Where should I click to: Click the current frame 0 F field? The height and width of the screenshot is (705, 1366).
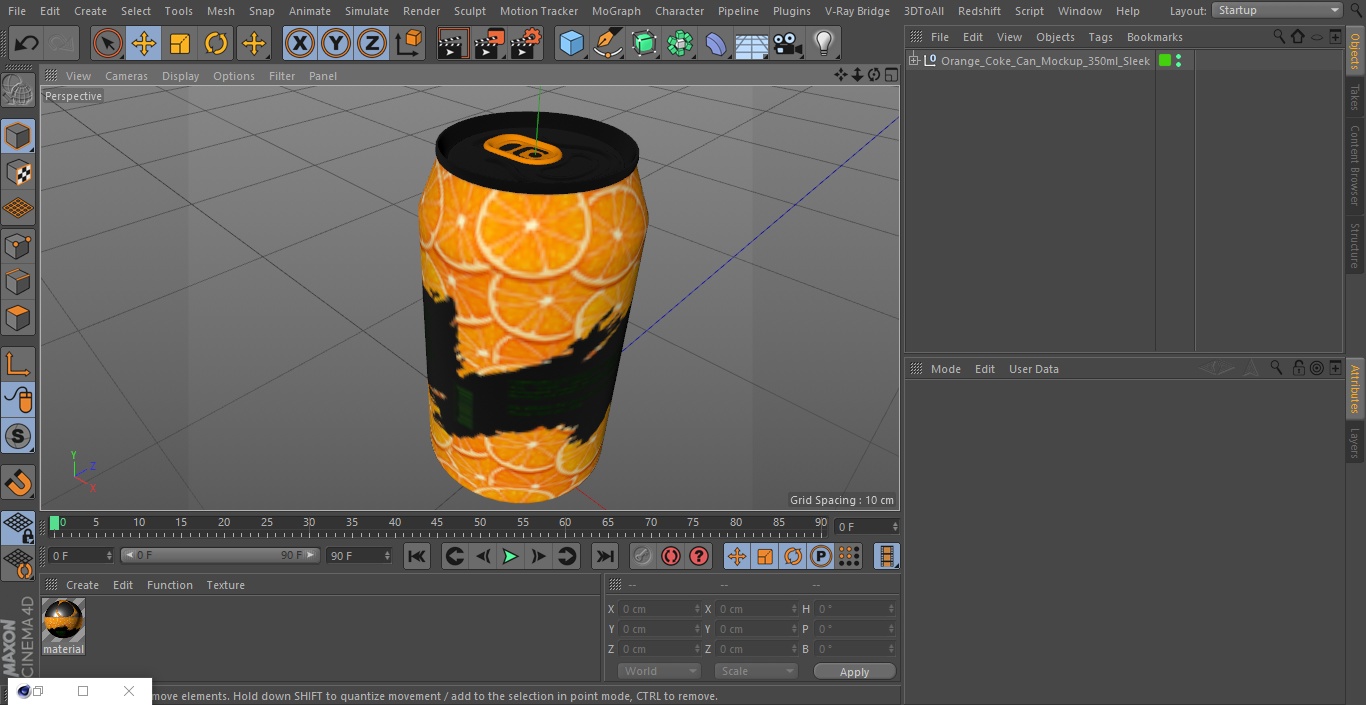866,526
